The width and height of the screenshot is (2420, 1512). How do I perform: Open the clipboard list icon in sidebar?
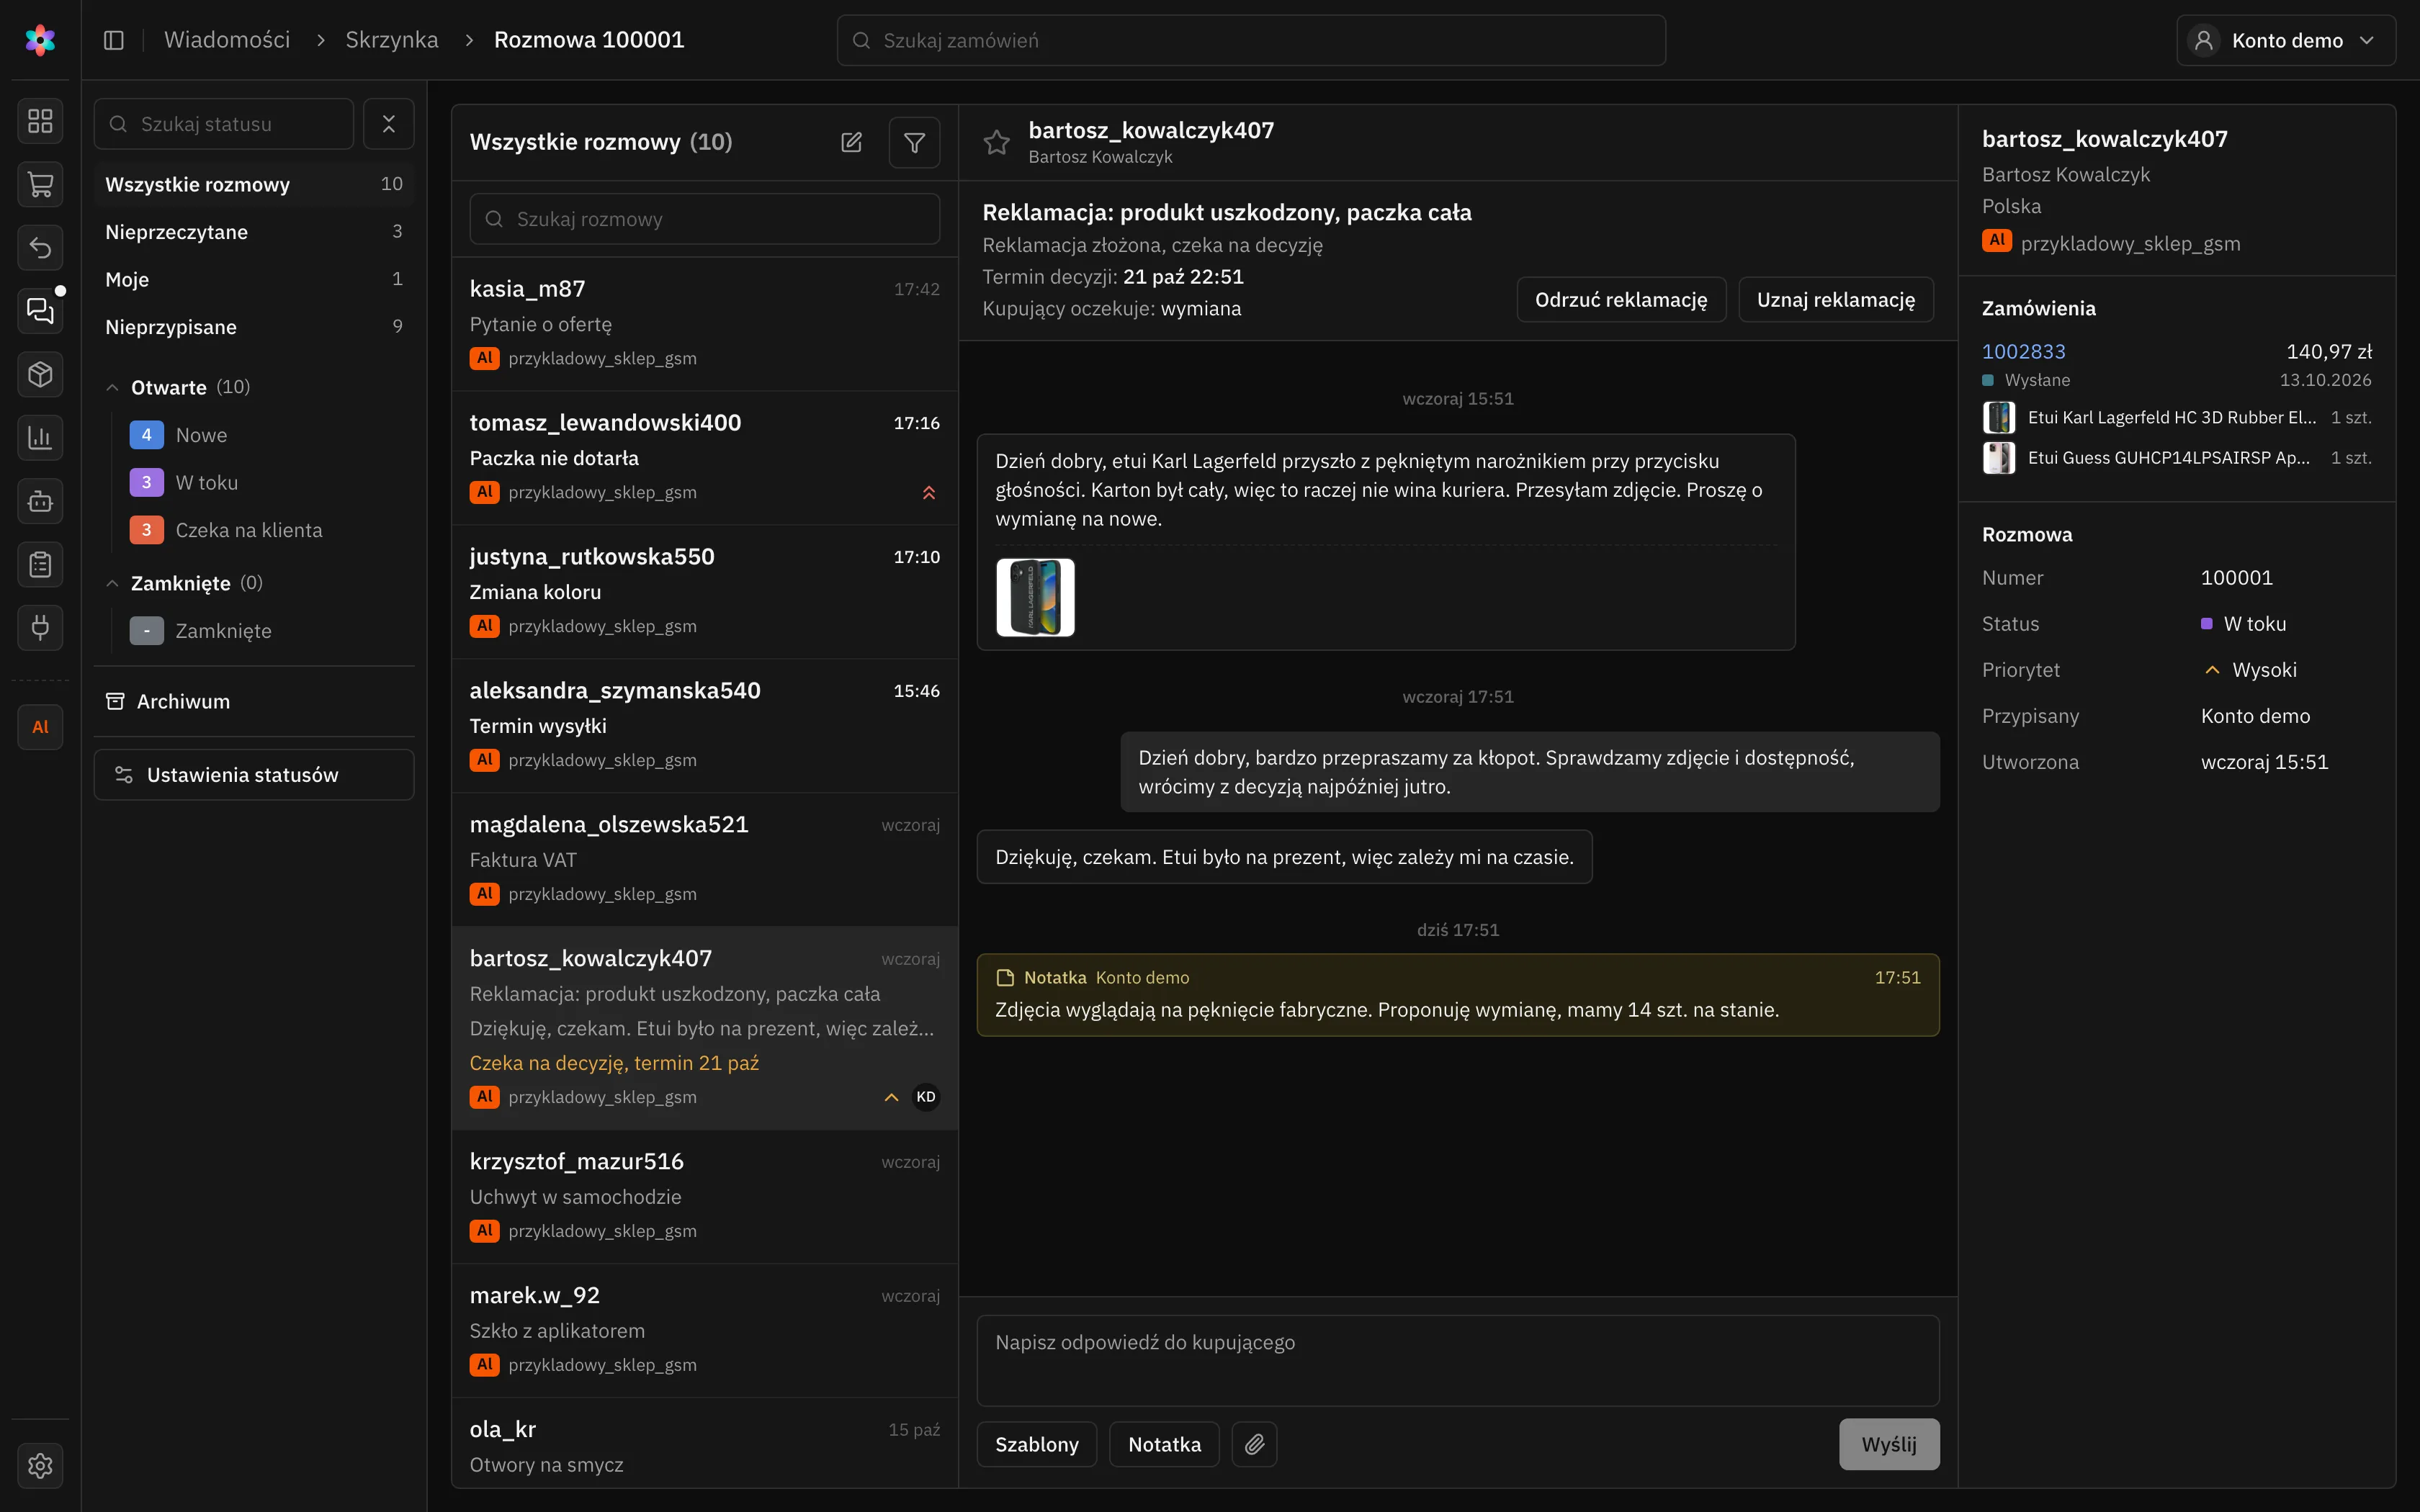tap(40, 564)
